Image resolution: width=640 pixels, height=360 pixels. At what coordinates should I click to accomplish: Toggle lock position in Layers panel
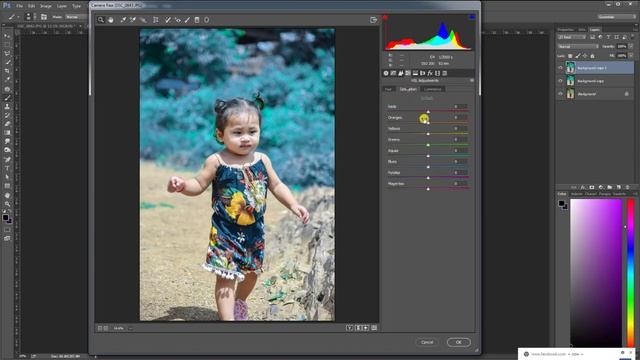click(x=585, y=56)
